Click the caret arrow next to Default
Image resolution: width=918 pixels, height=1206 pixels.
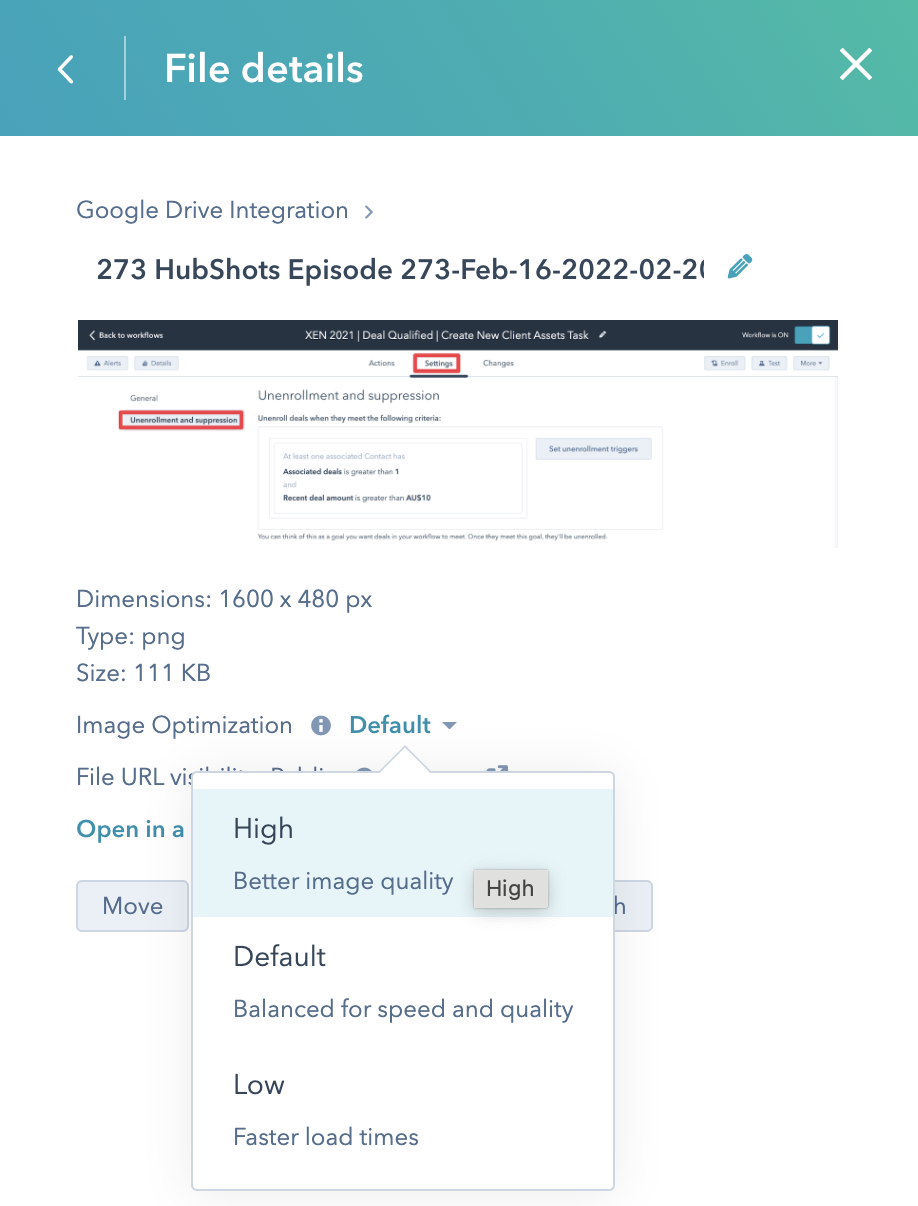pos(449,726)
